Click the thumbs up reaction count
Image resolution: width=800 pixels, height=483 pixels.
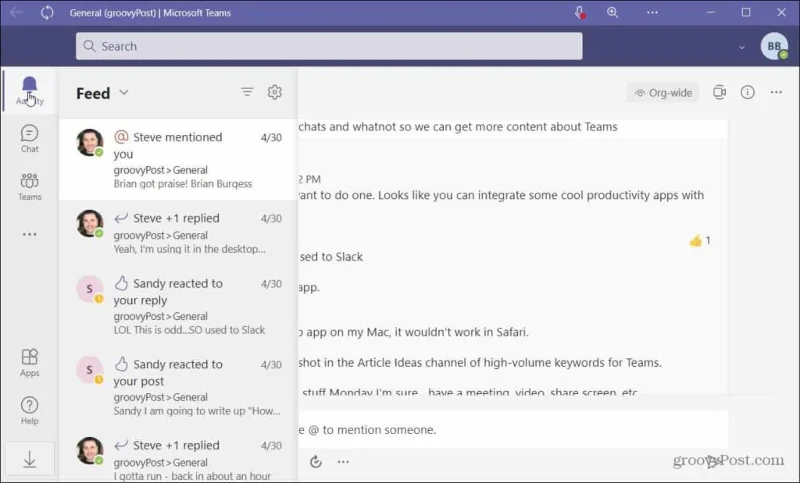[699, 240]
